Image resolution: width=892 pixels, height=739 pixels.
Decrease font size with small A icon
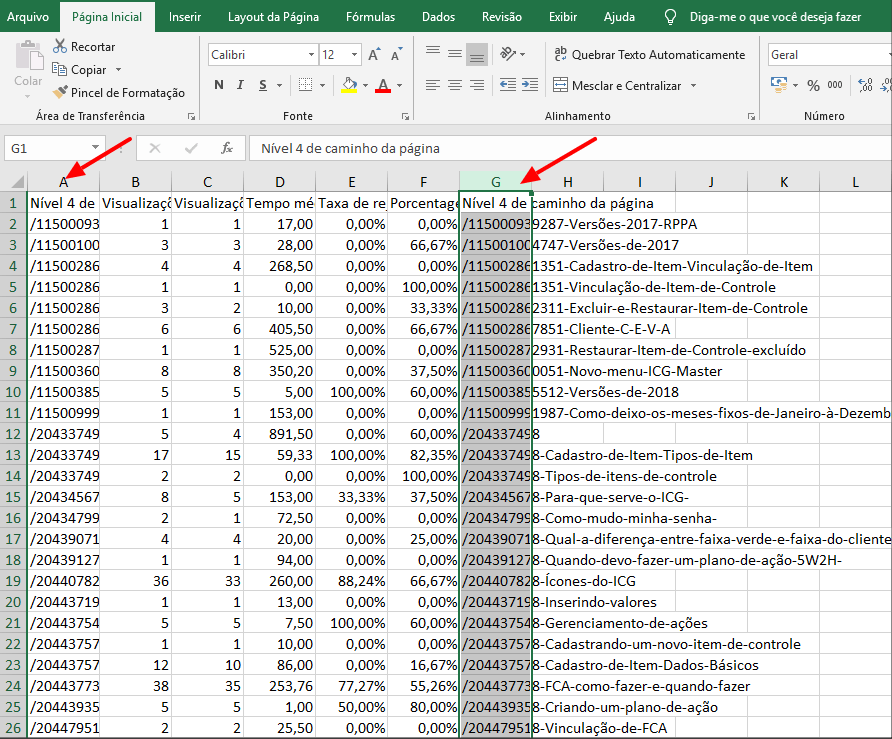(x=397, y=55)
